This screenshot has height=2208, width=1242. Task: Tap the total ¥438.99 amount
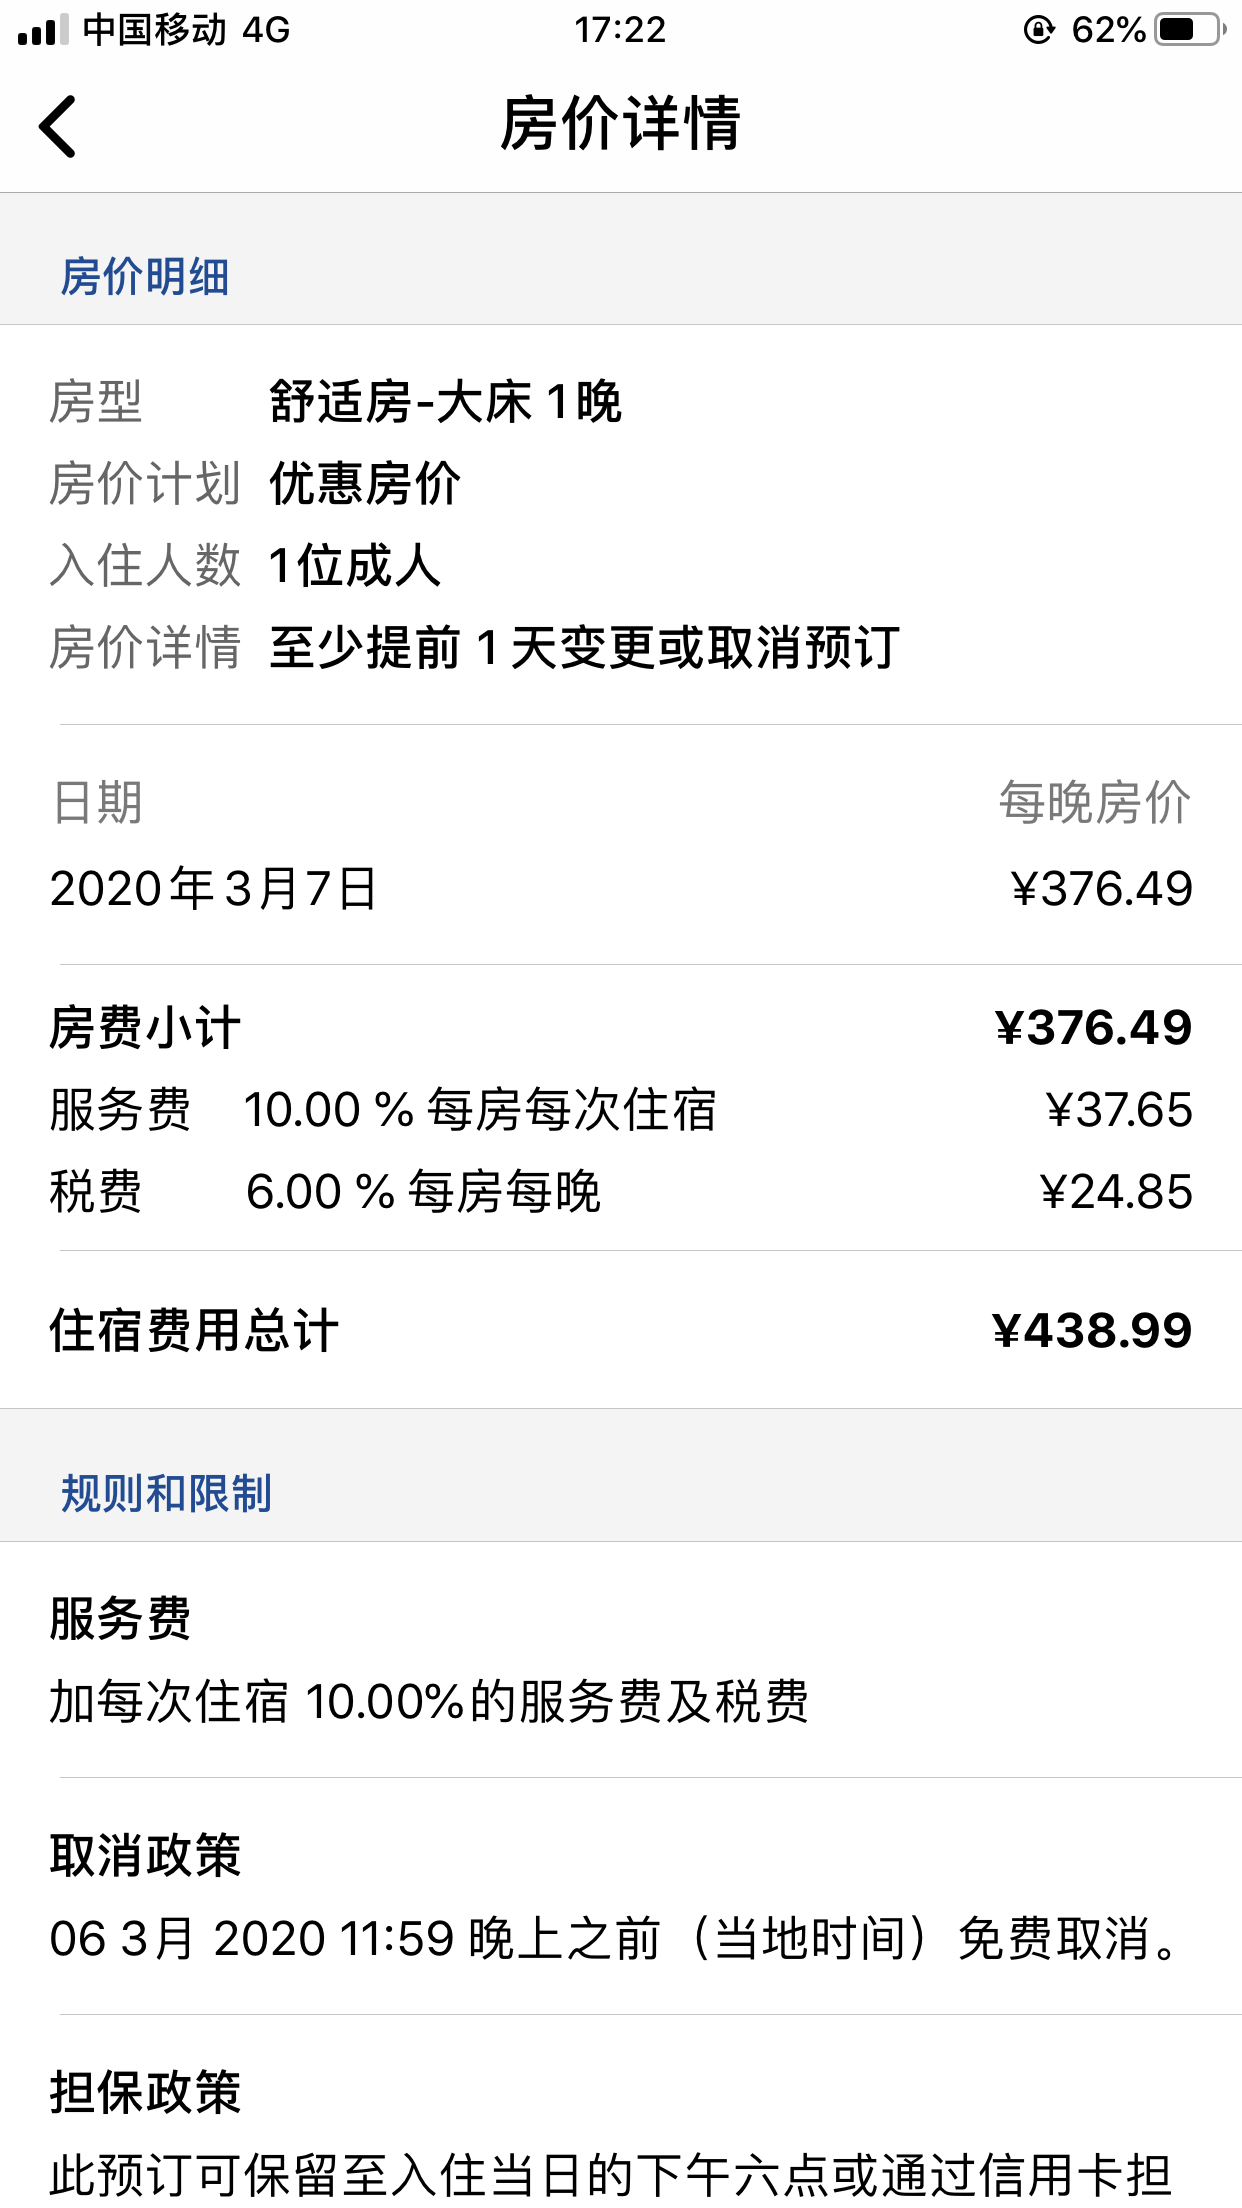click(1092, 1330)
